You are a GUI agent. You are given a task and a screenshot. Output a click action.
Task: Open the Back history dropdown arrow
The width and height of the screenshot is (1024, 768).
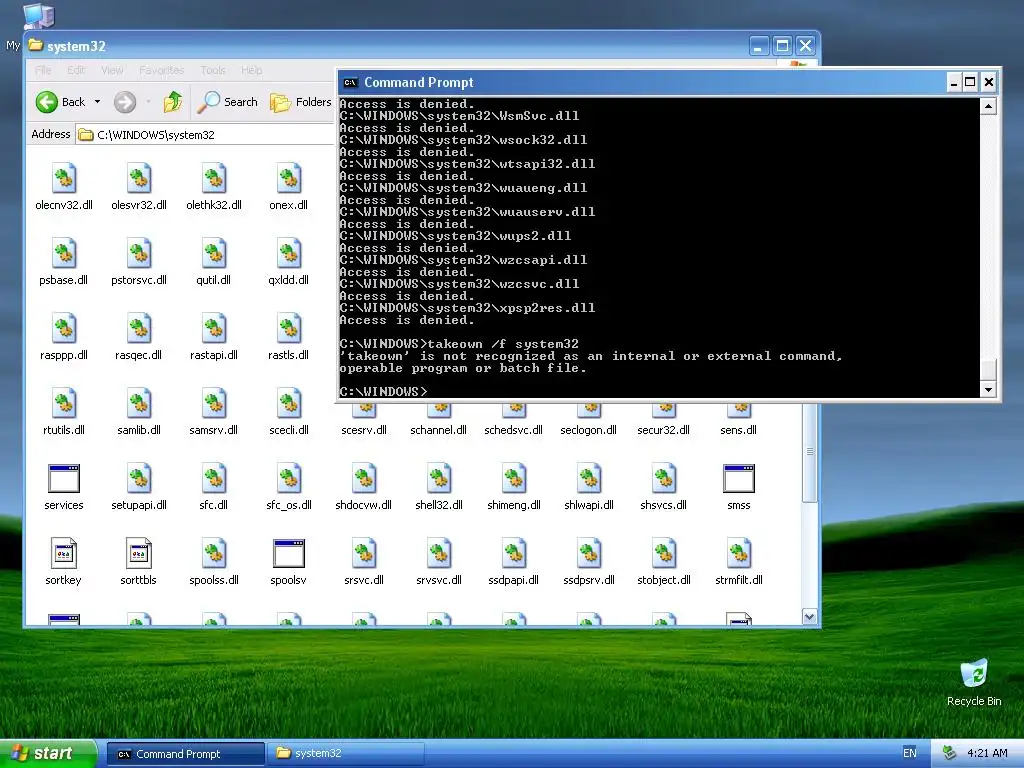point(97,102)
